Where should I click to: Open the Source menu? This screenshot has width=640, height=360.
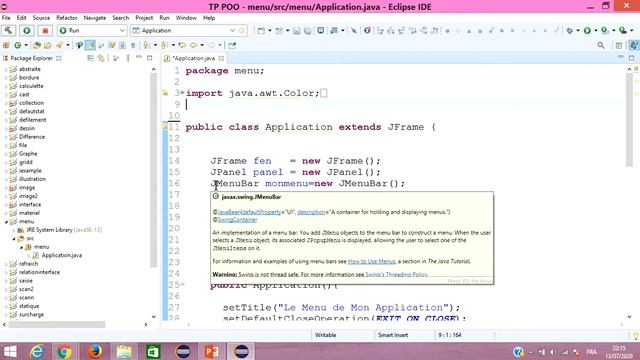[41, 18]
